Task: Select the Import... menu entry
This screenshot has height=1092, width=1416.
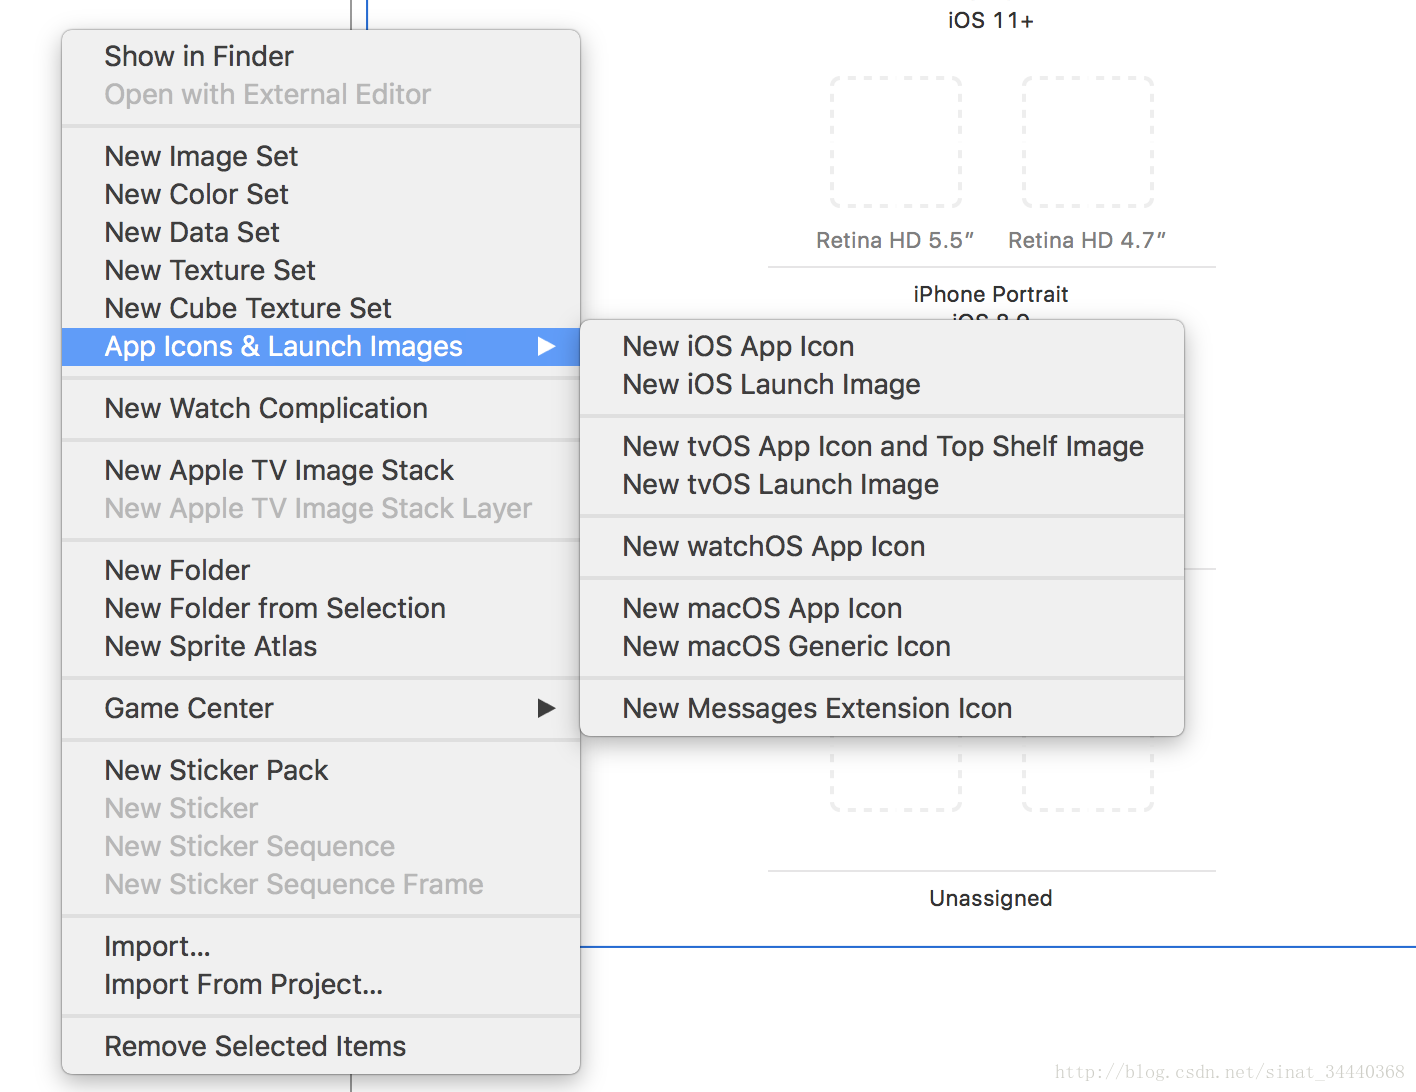Action: pos(321,946)
